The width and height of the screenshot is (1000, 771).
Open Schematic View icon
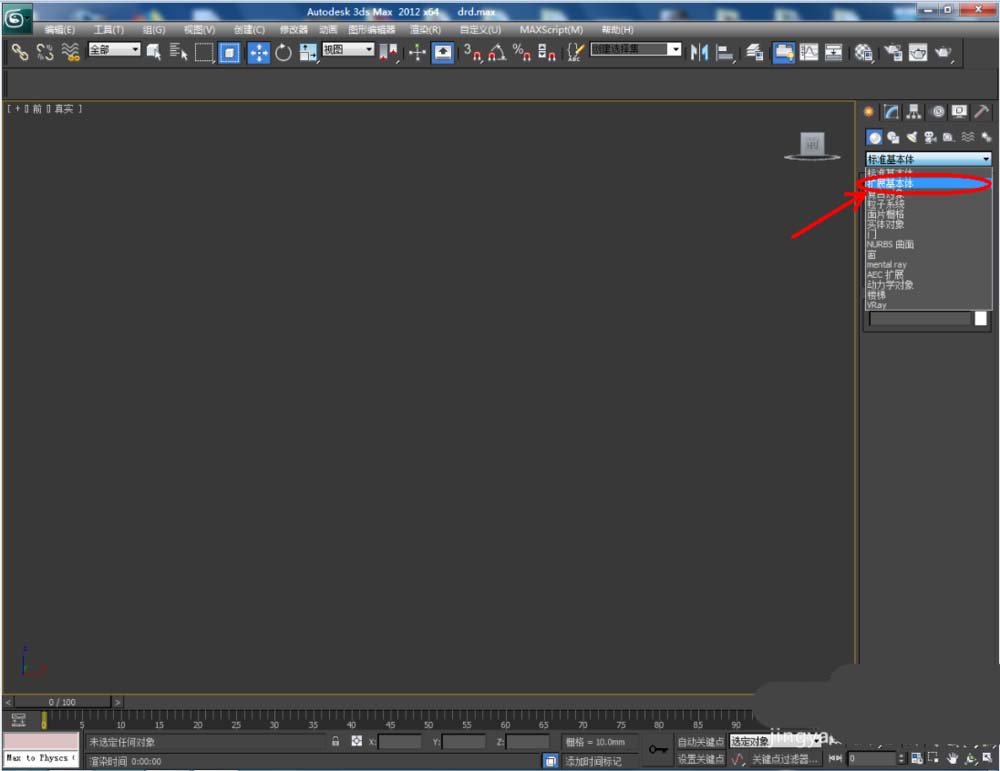click(x=834, y=52)
